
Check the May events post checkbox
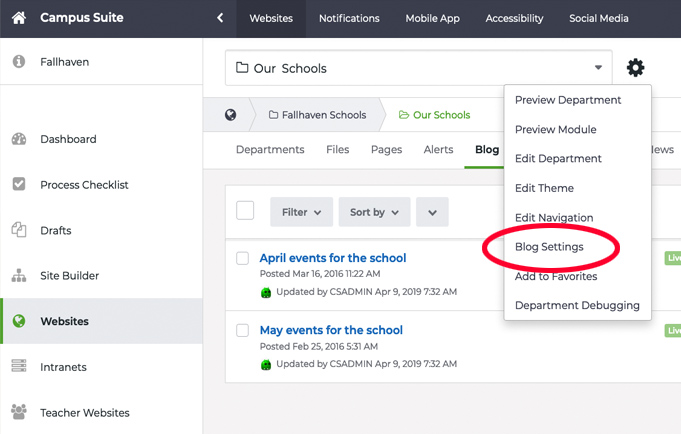coord(242,330)
